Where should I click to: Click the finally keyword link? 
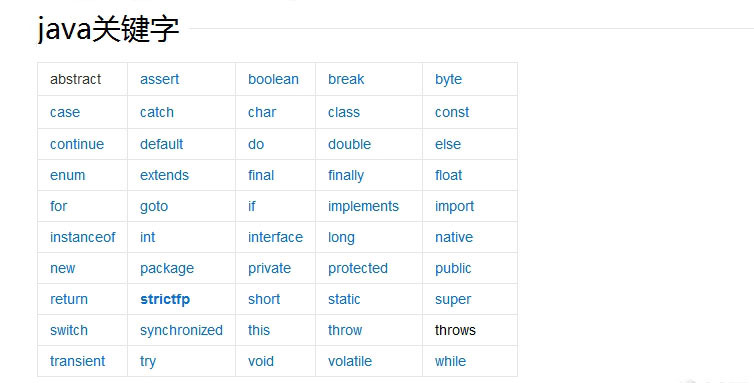point(346,176)
